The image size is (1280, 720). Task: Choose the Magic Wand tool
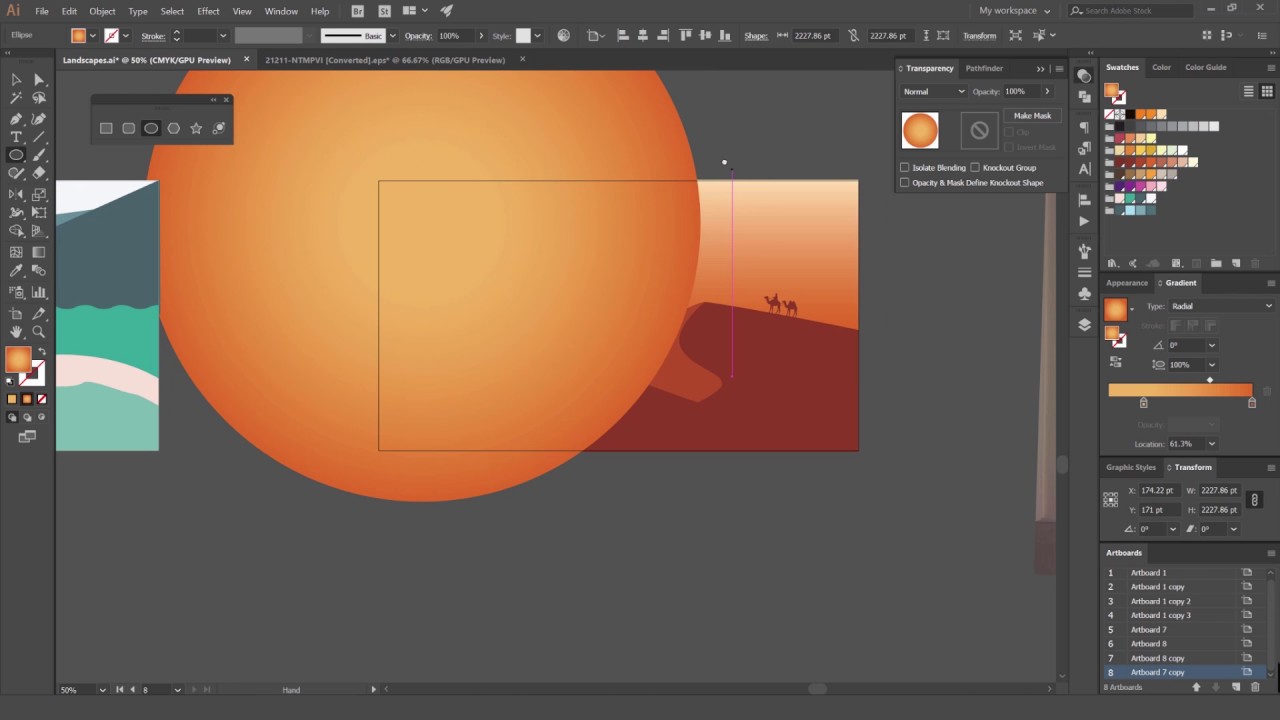point(16,98)
